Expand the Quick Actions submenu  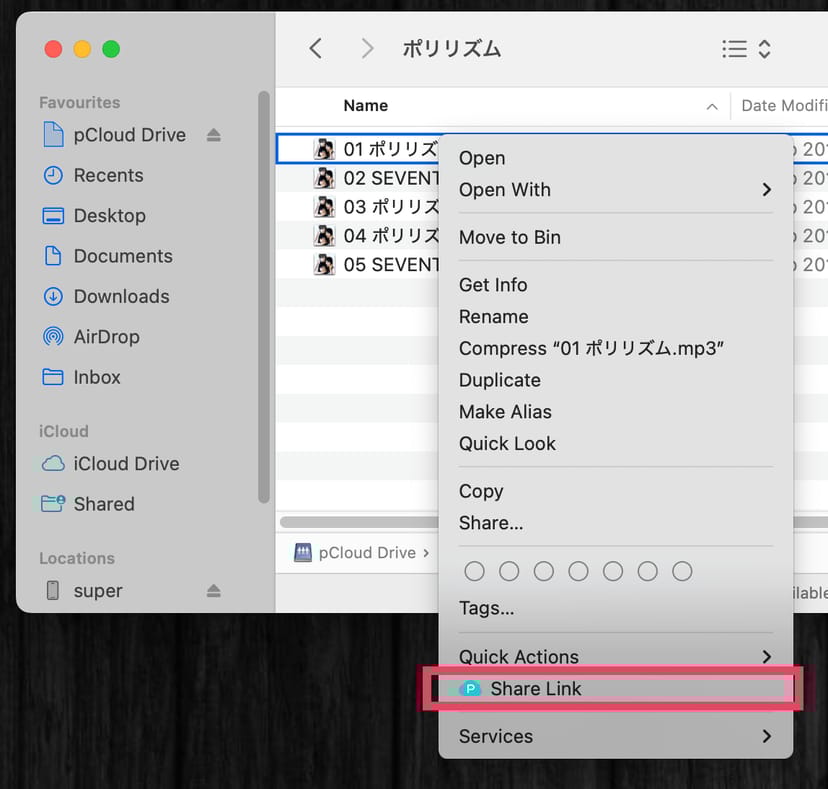[x=766, y=657]
